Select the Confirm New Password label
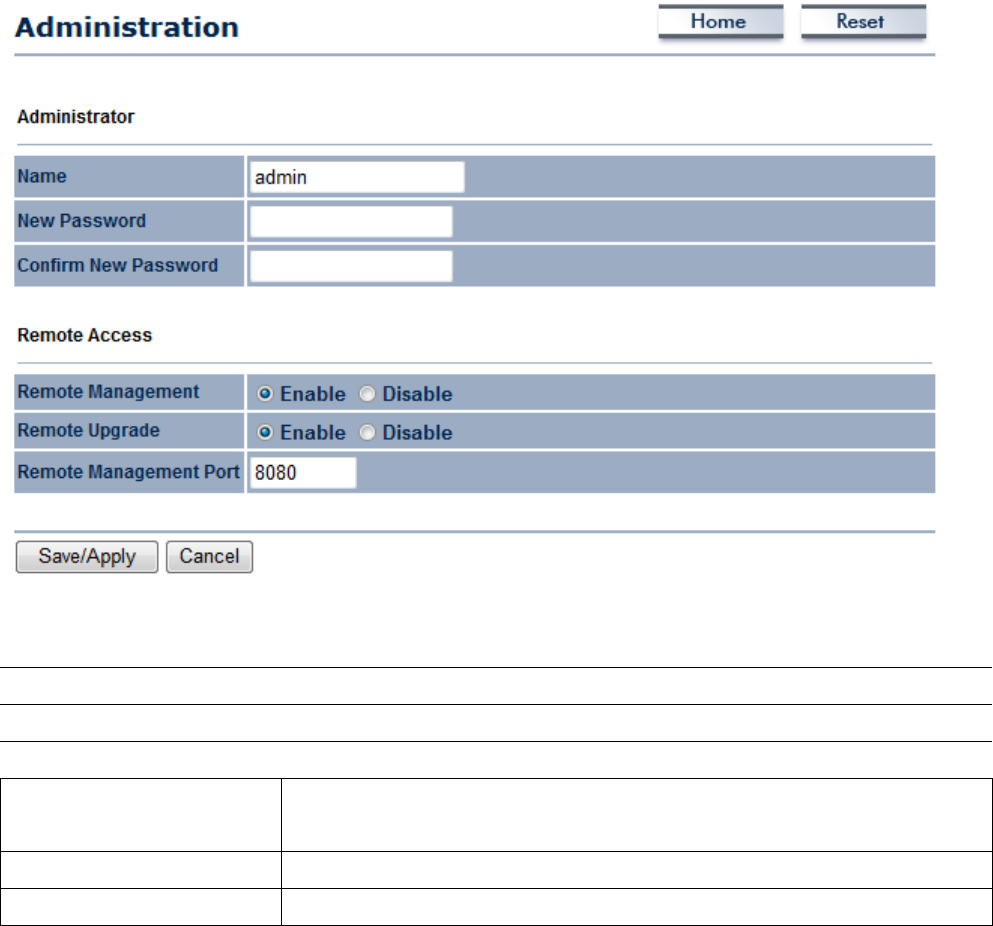 coord(118,265)
